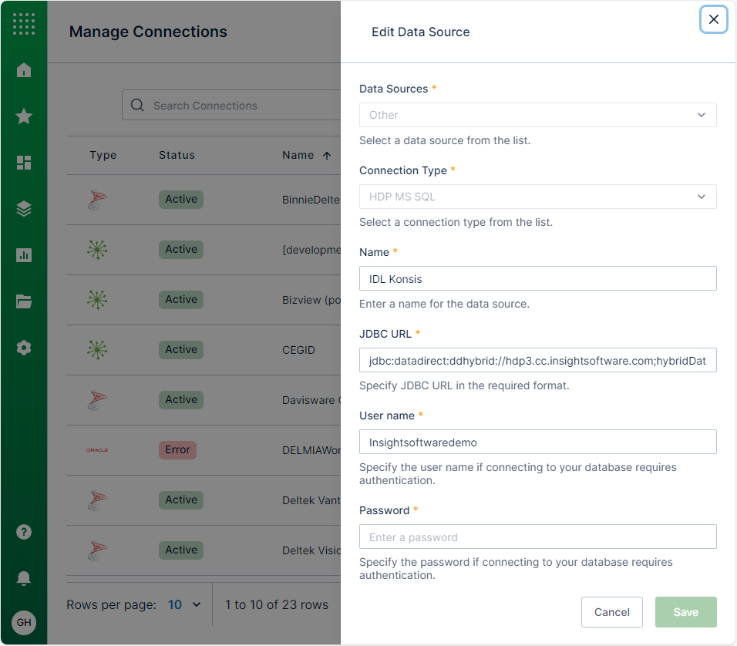Open Favorites star icon

click(x=24, y=116)
